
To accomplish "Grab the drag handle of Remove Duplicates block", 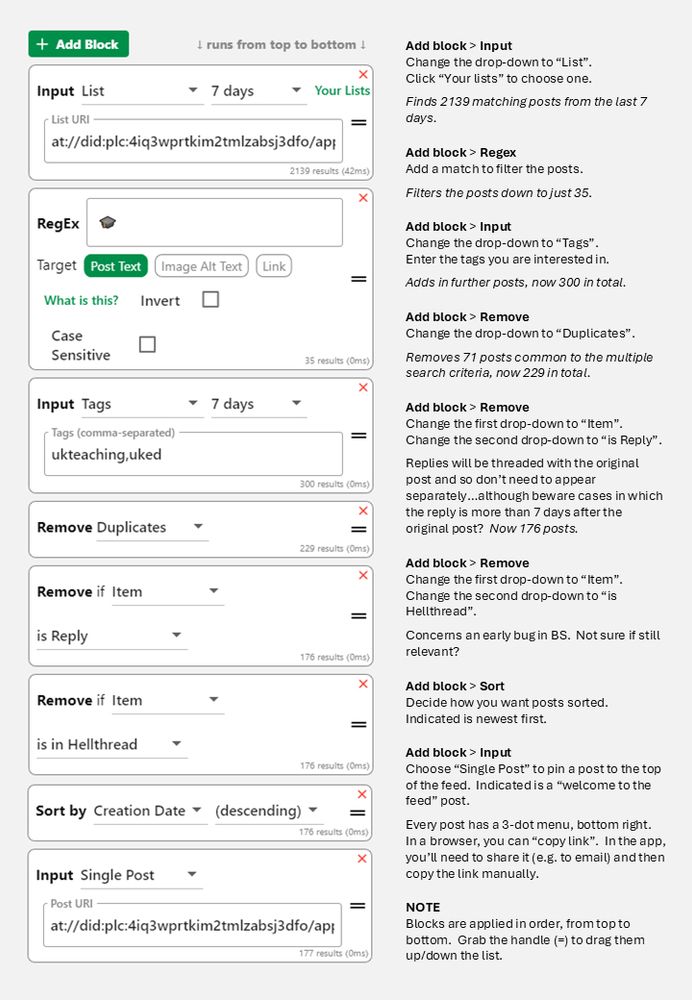I will (x=359, y=529).
